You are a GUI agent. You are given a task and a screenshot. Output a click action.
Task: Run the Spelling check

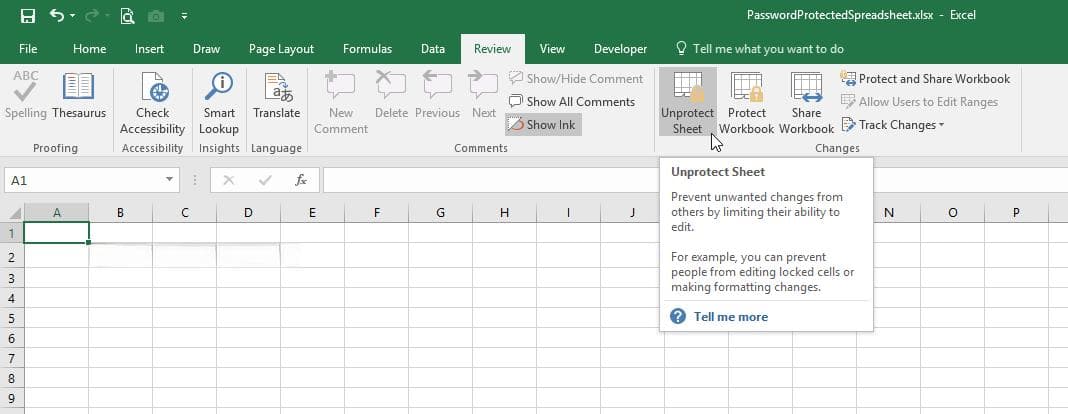click(x=26, y=95)
